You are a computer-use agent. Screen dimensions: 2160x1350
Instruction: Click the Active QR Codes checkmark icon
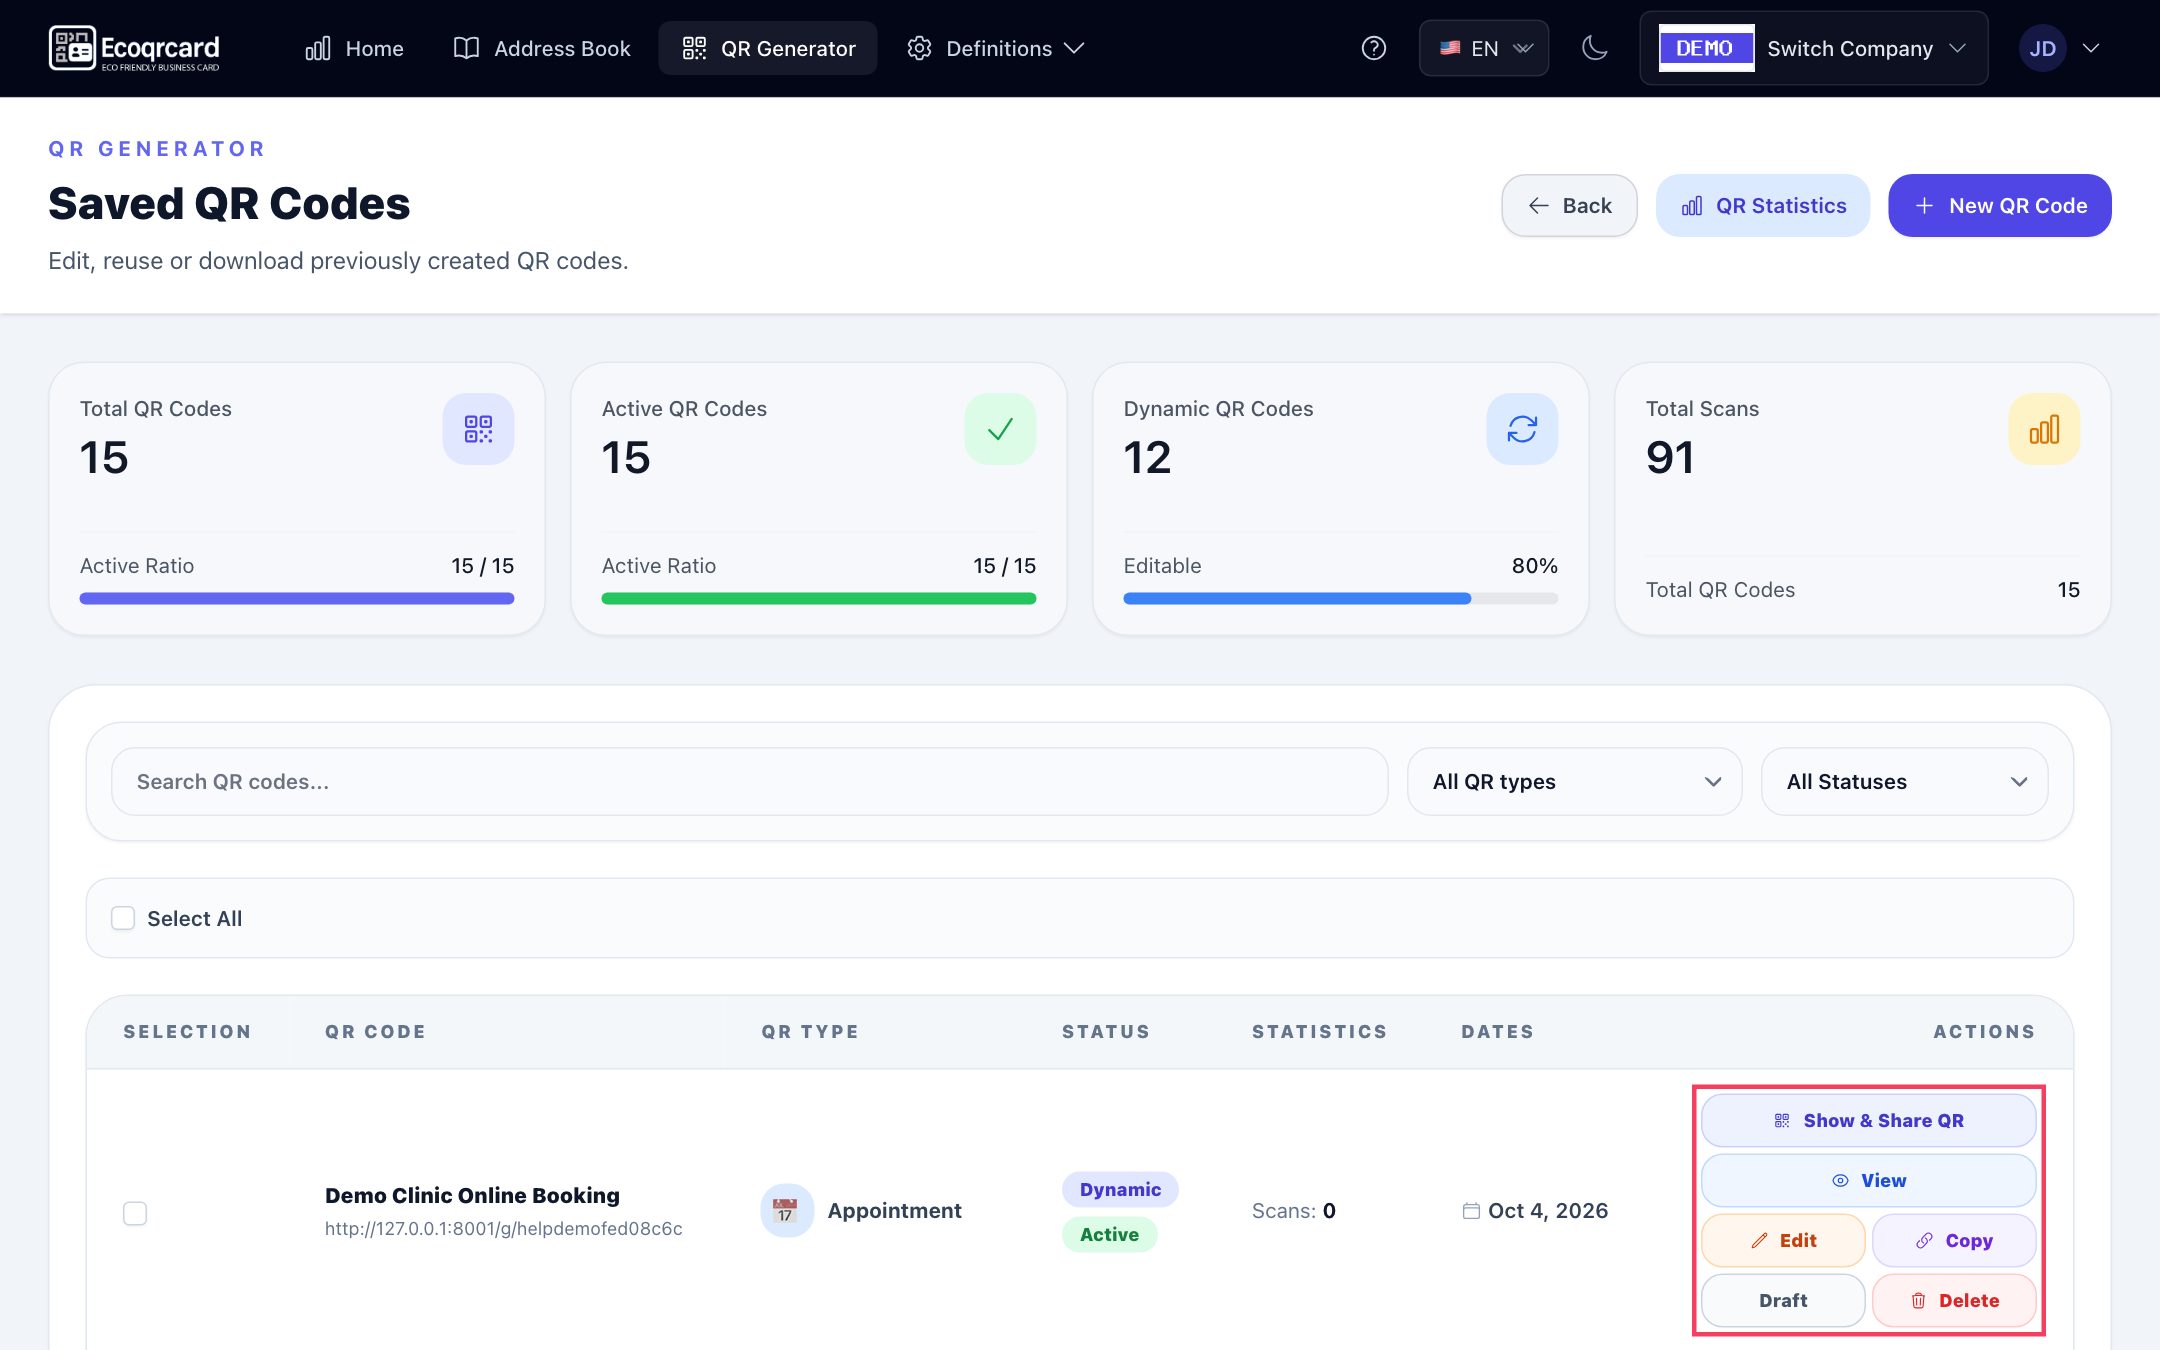point(1000,429)
